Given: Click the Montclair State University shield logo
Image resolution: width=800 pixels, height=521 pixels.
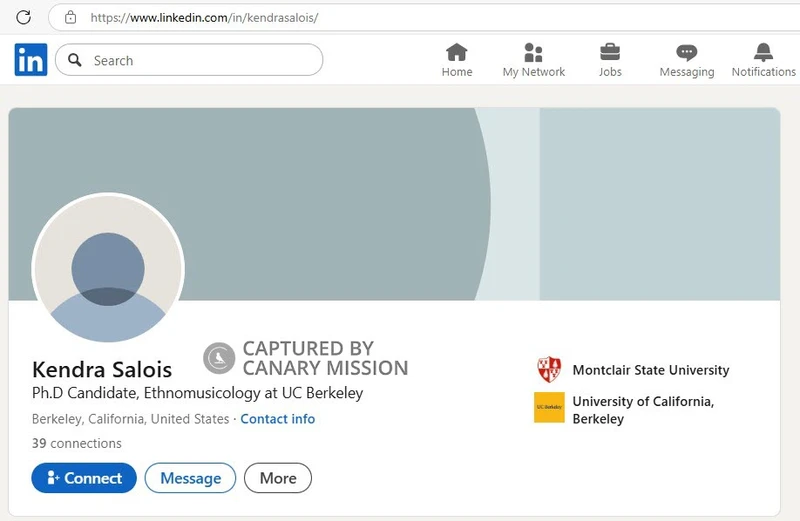Looking at the screenshot, I should 549,369.
